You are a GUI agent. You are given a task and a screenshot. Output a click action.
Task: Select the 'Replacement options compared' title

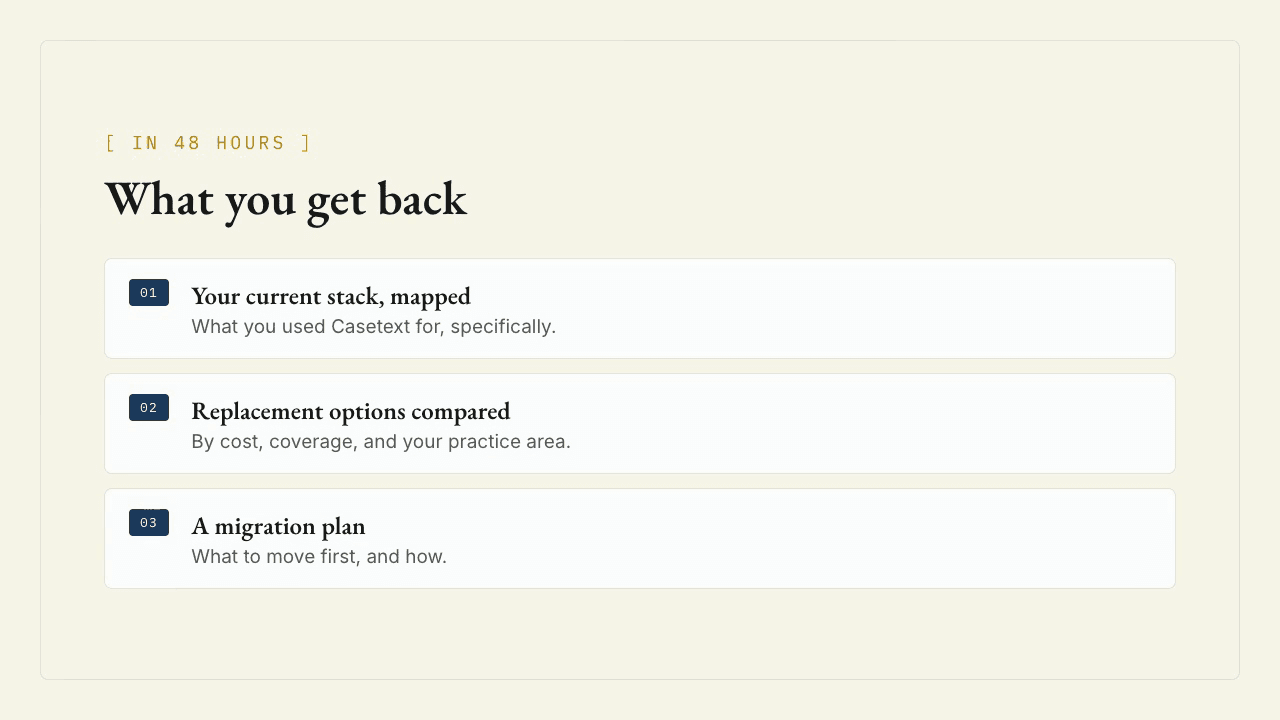coord(351,411)
